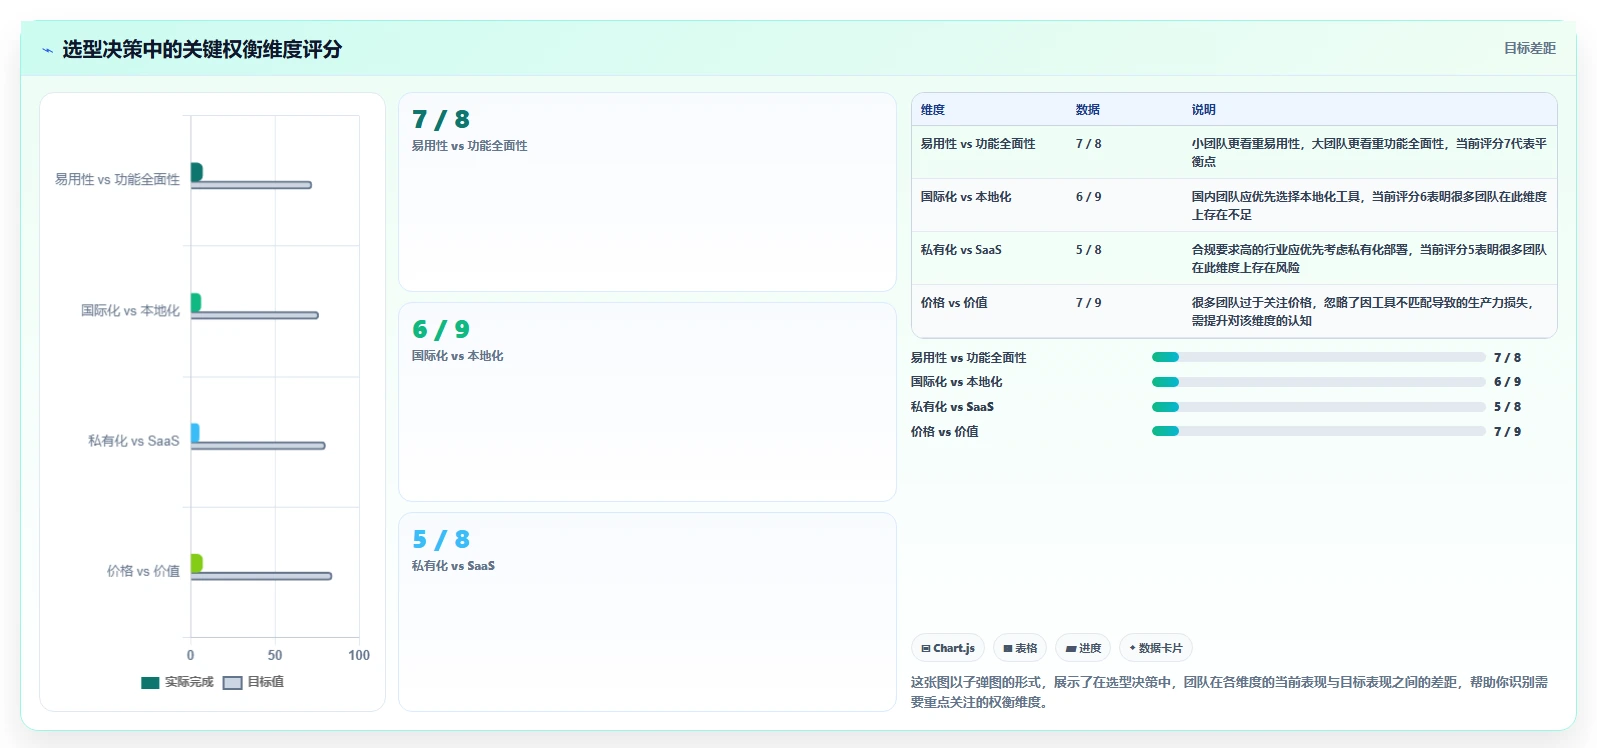
Task: Click the 目标差距 label in header
Action: click(1530, 48)
